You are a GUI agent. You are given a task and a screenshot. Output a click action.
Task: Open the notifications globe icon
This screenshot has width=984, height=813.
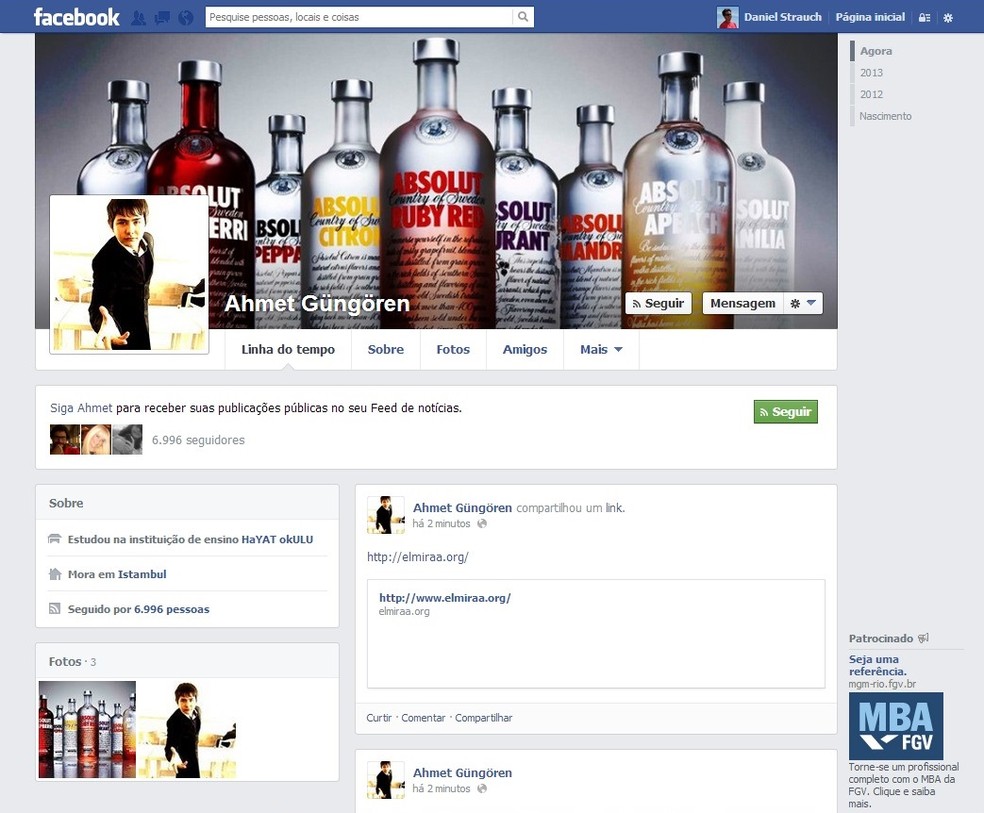tap(186, 18)
